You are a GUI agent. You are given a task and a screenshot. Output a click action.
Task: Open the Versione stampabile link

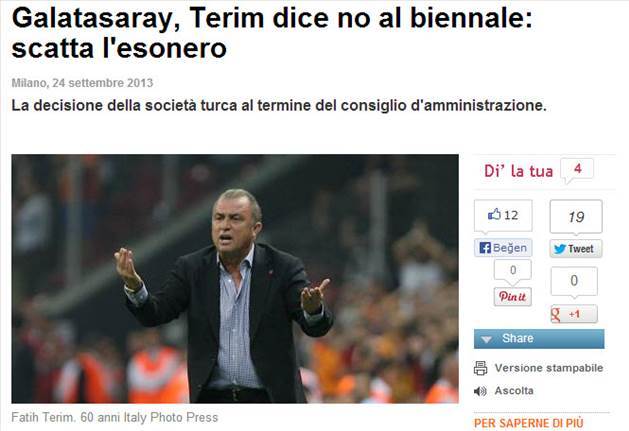point(548,368)
